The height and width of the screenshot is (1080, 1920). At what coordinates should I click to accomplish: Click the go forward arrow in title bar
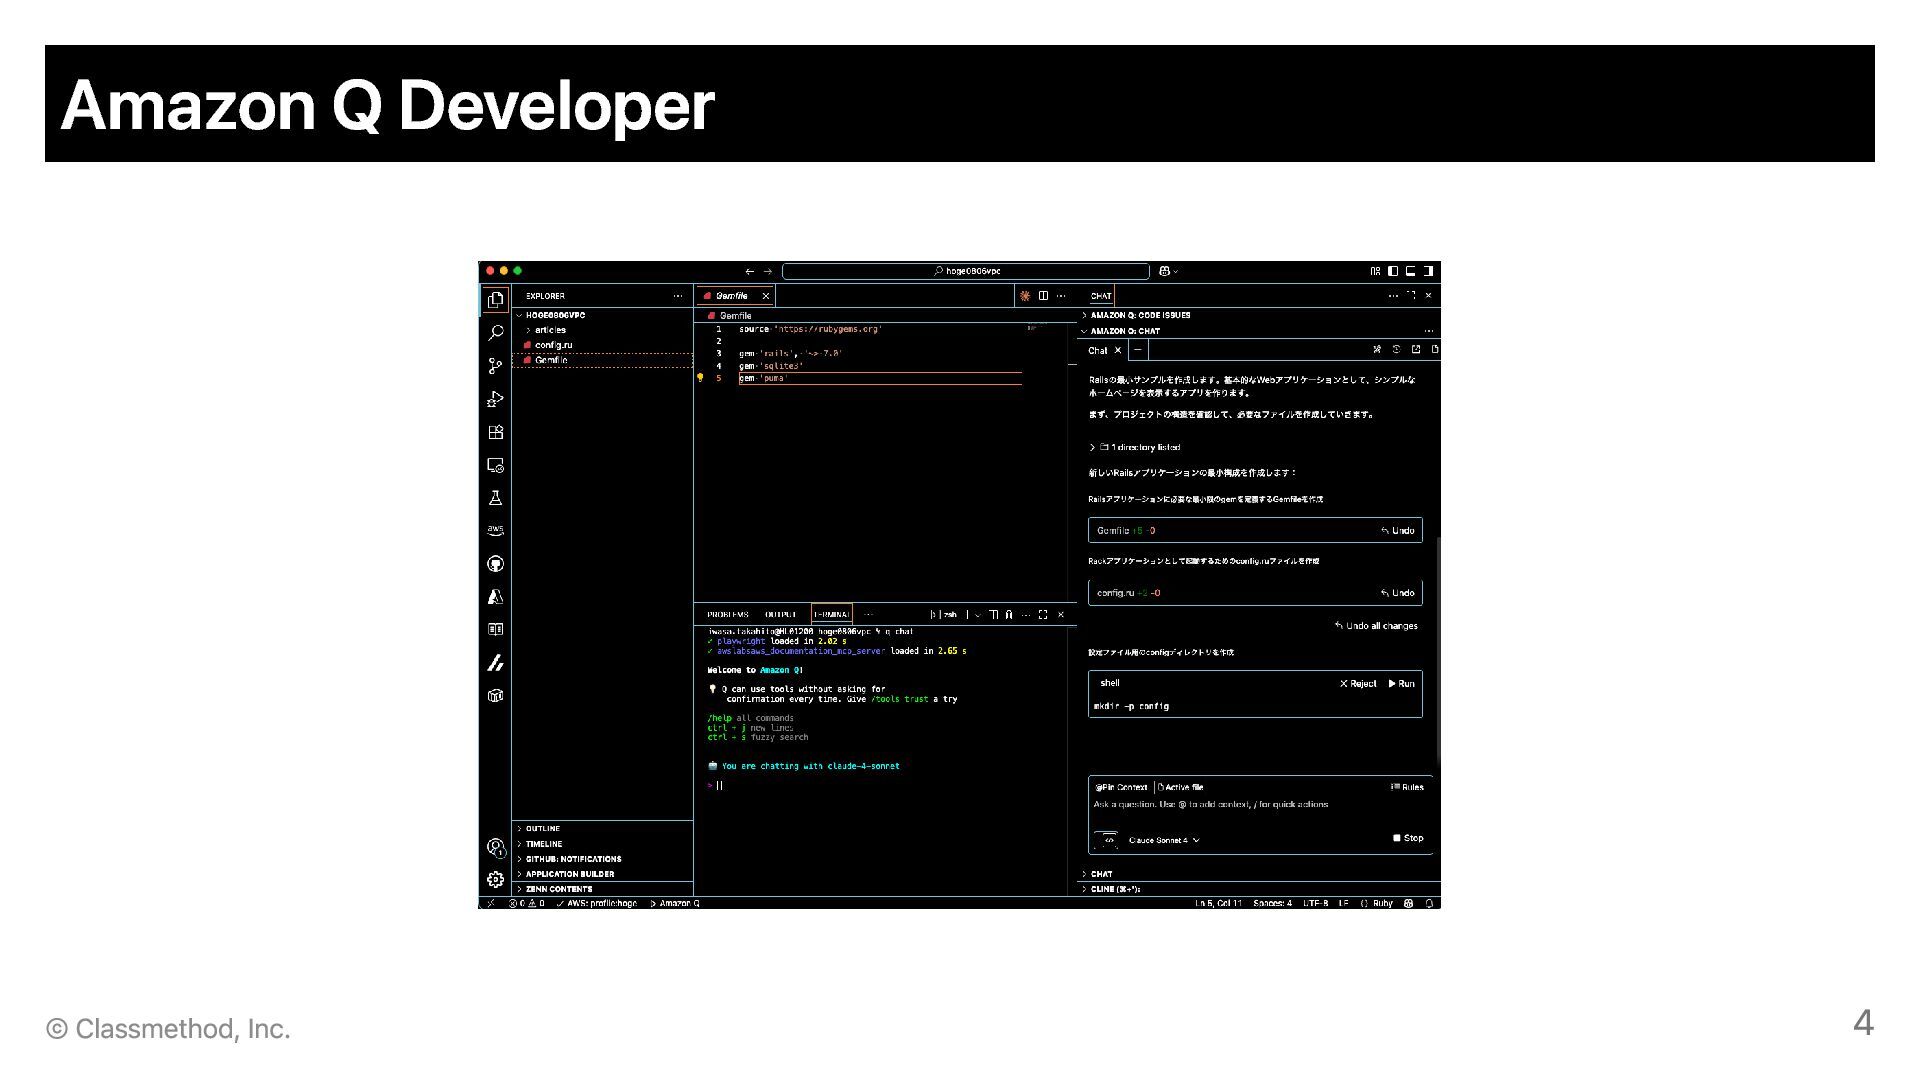tap(768, 271)
